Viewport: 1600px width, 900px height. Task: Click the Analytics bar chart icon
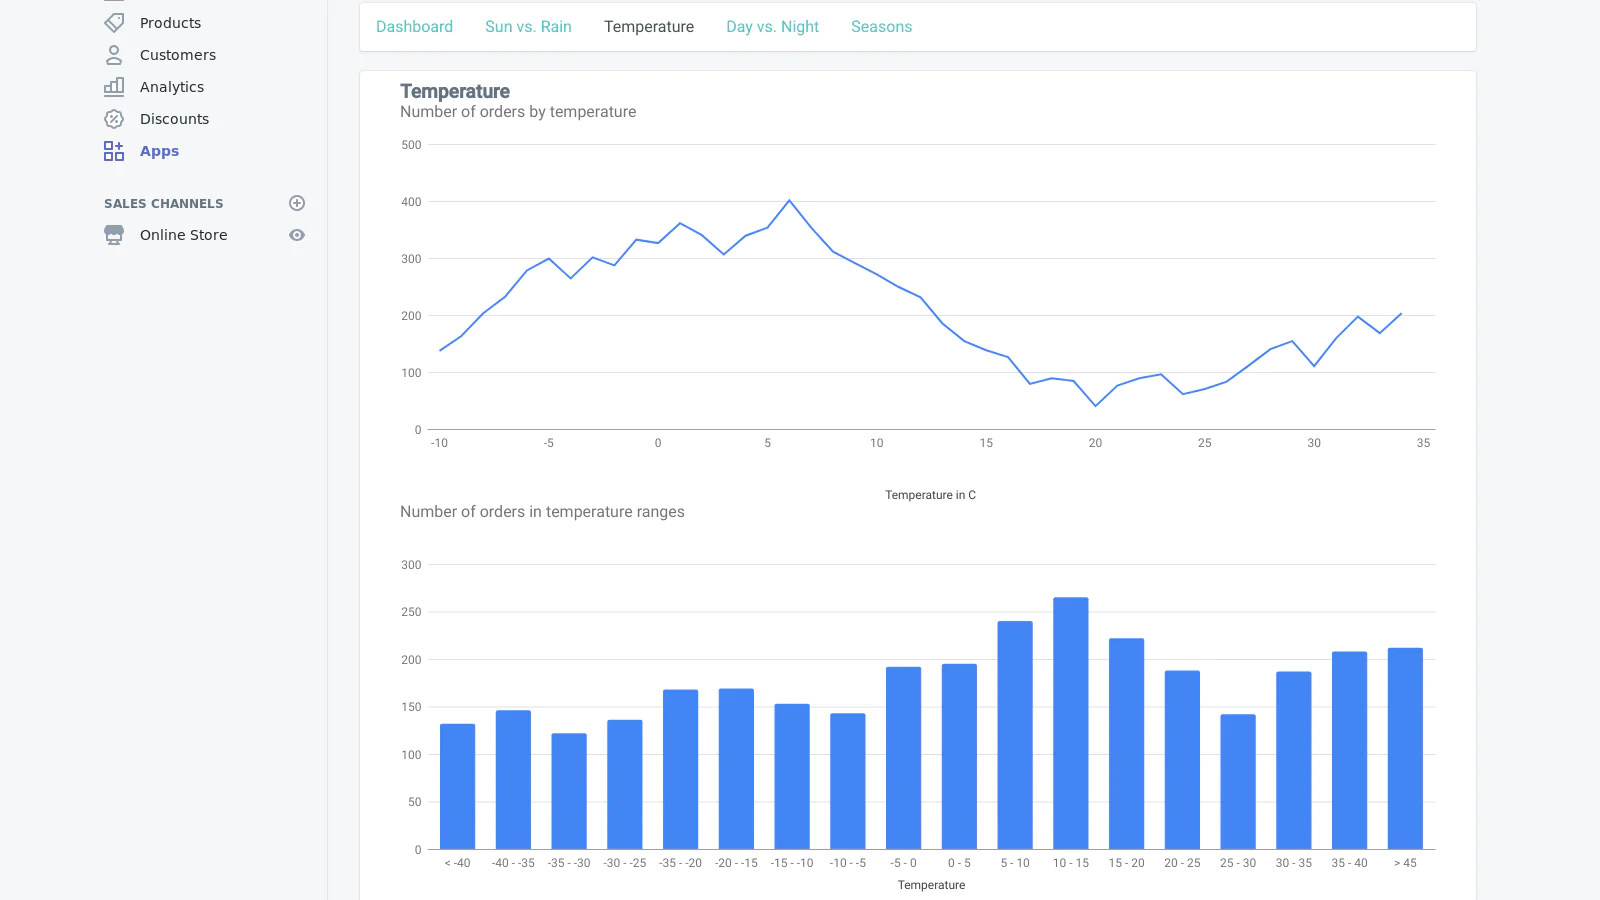[x=114, y=87]
